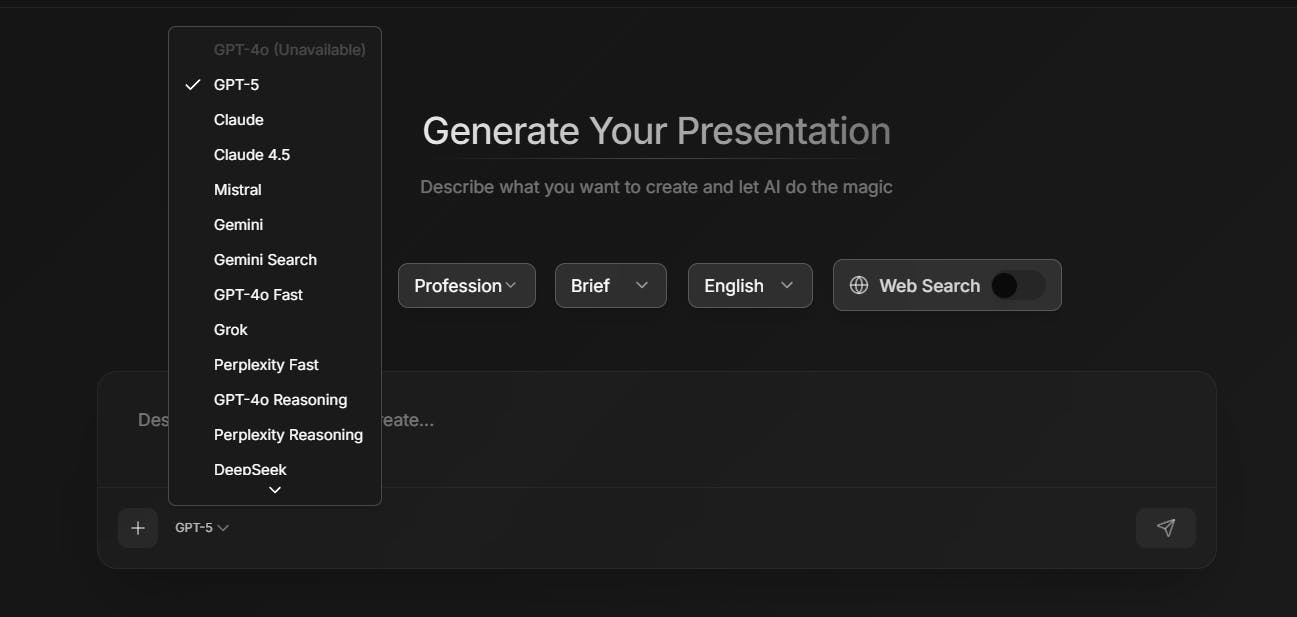
Task: Select Perplexity Reasoning model
Action: pyautogui.click(x=275, y=435)
